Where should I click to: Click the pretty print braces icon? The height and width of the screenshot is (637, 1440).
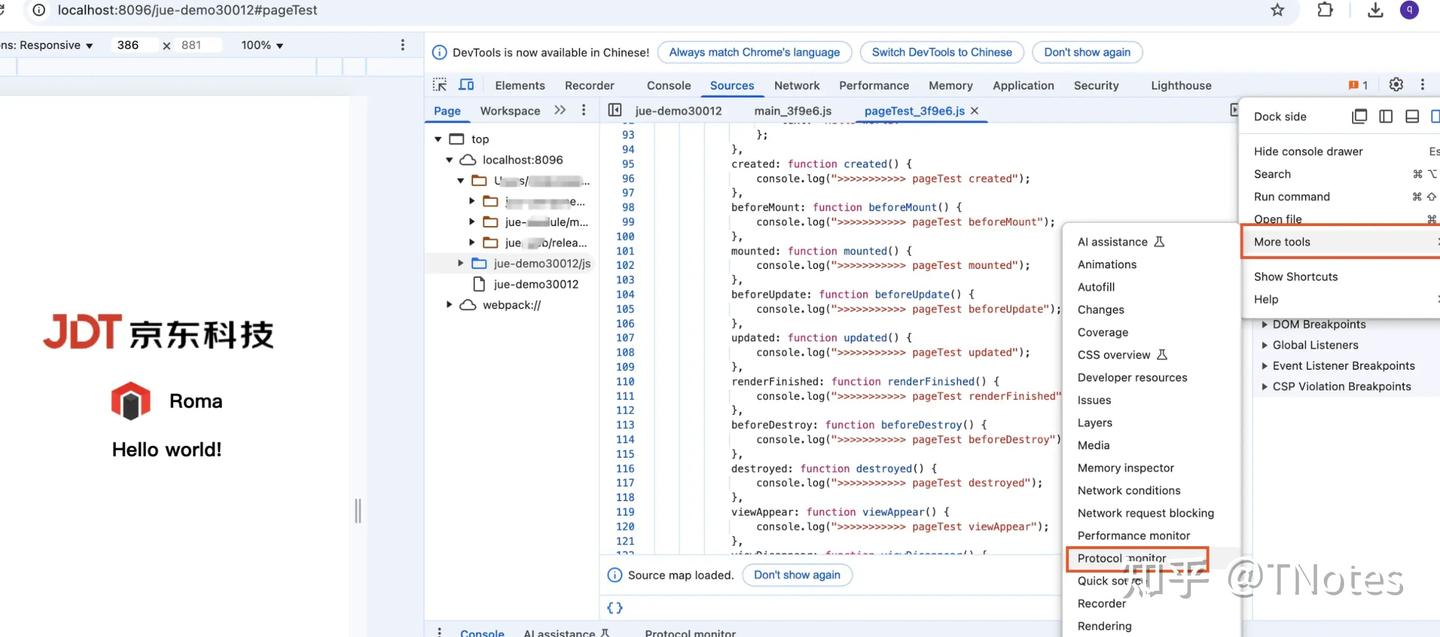(x=615, y=607)
